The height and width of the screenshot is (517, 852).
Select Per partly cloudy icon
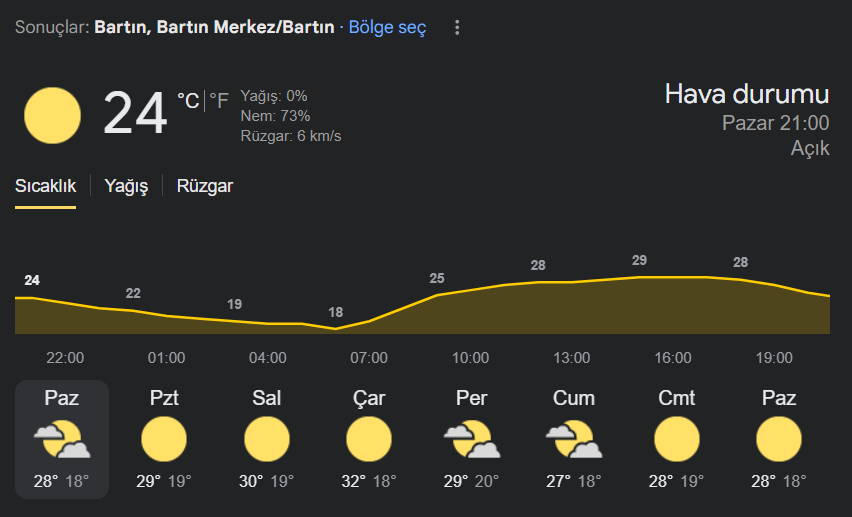[472, 439]
